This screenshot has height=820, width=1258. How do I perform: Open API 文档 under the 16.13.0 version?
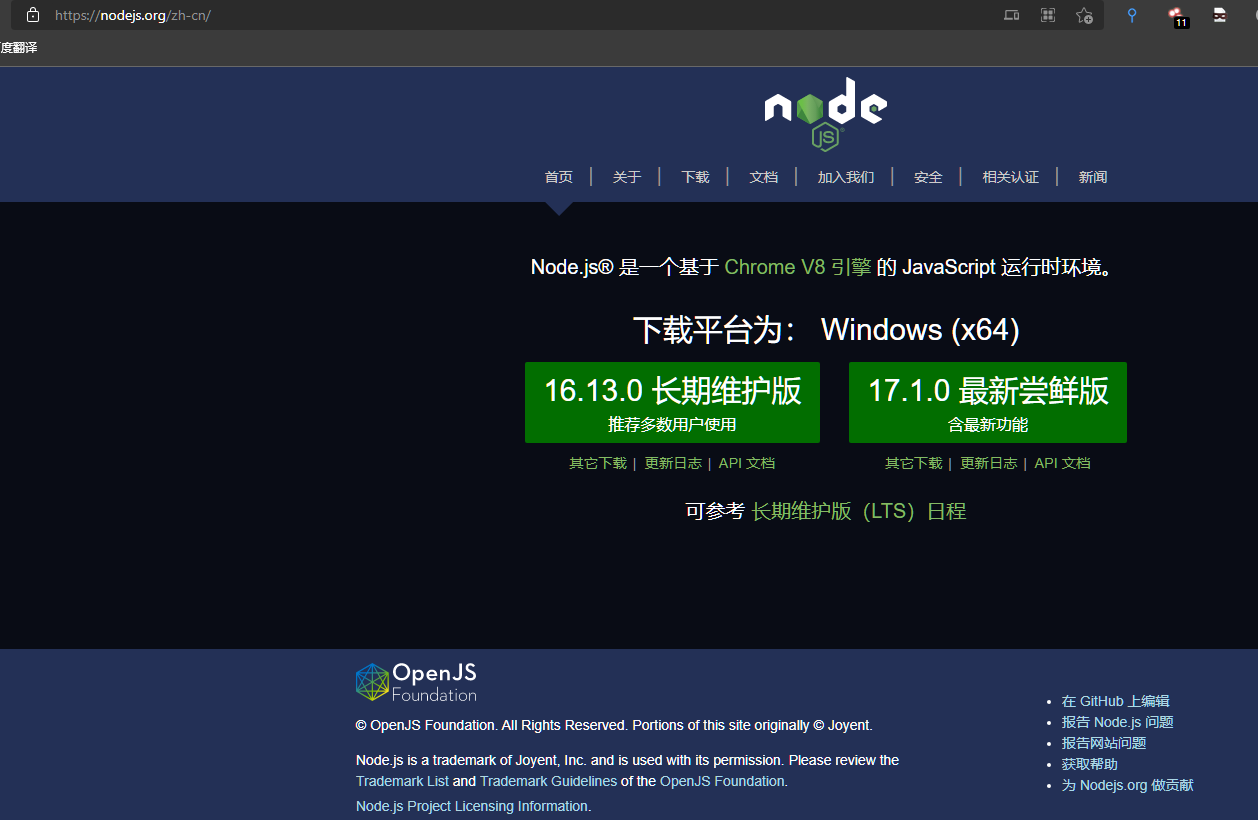coord(747,463)
